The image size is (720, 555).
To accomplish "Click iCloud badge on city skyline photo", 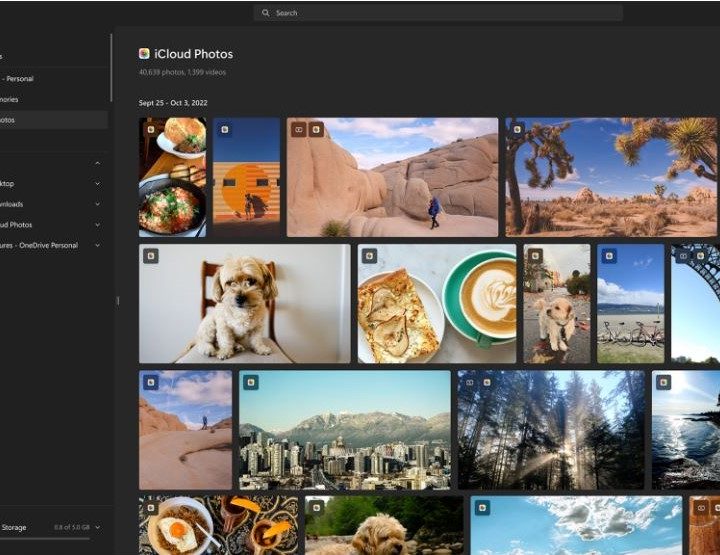I will pos(251,382).
